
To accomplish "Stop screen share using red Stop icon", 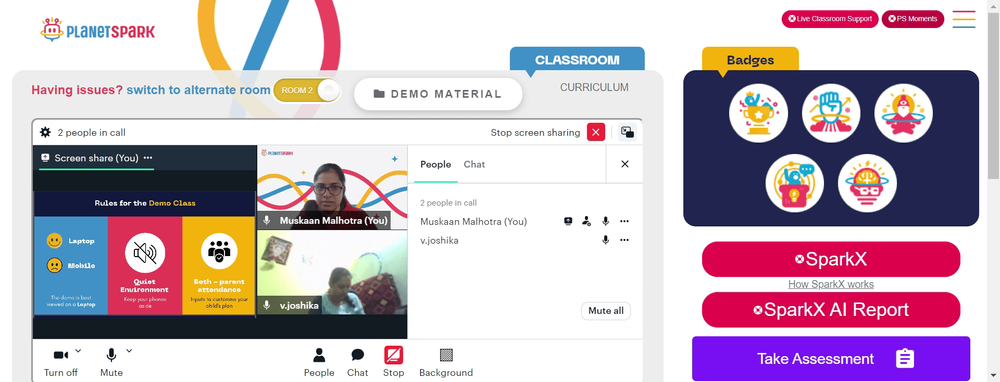I will 393,362.
